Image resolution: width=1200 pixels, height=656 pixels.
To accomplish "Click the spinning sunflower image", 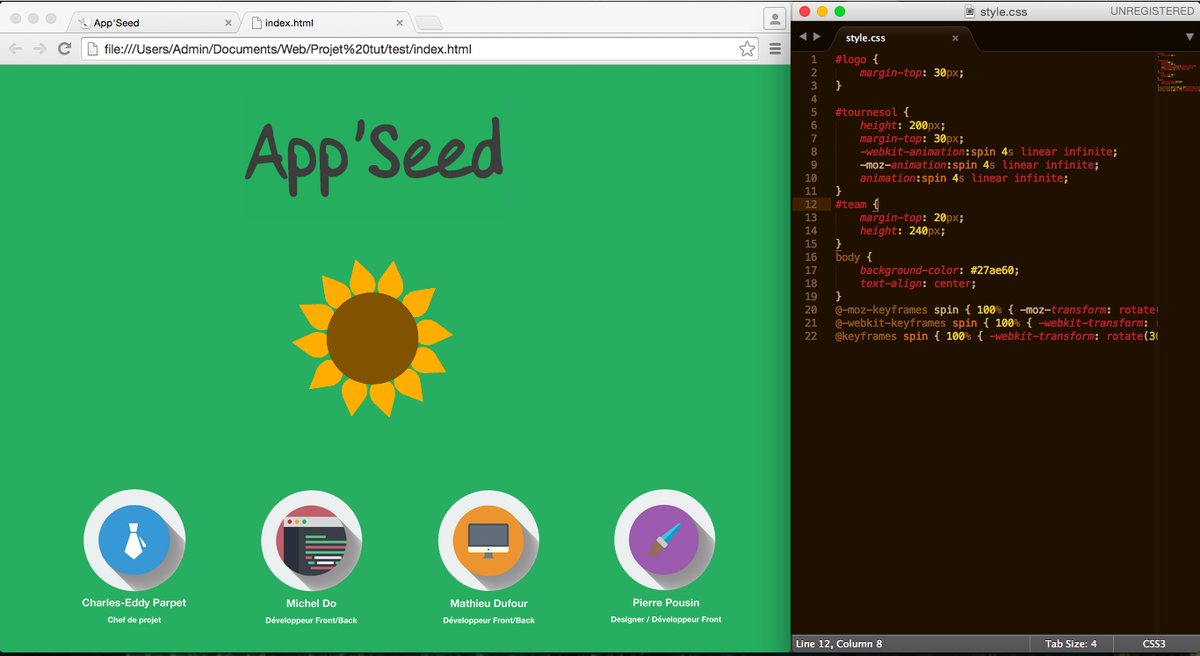I will [373, 338].
